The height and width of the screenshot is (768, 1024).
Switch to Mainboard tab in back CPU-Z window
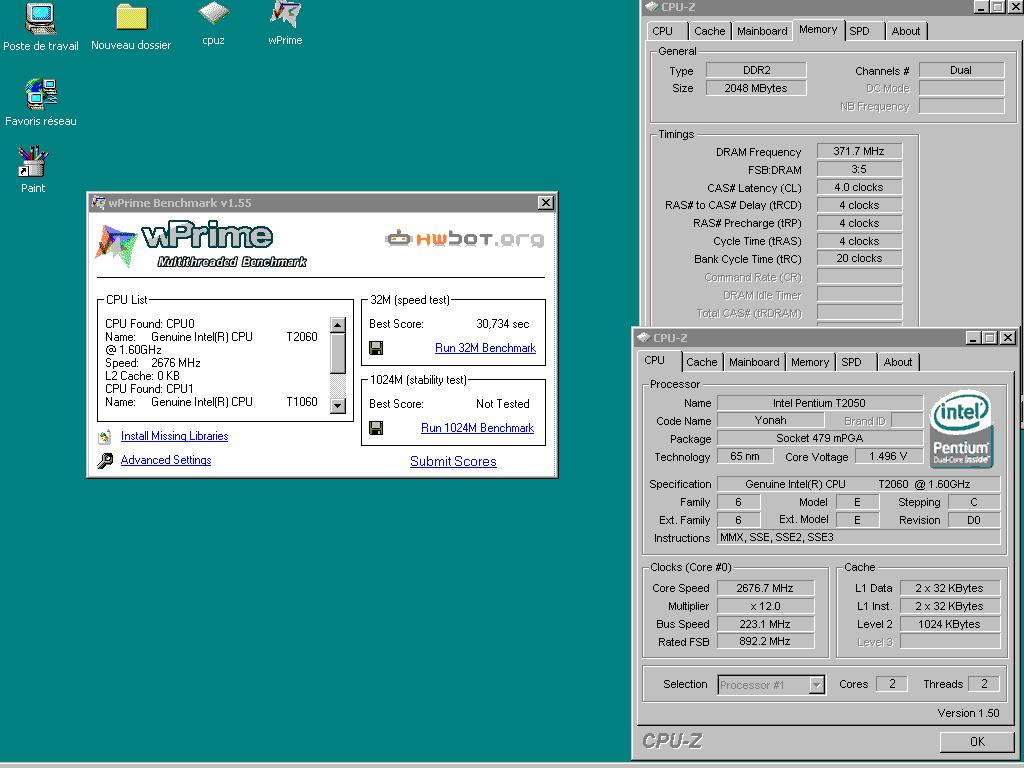pyautogui.click(x=762, y=31)
